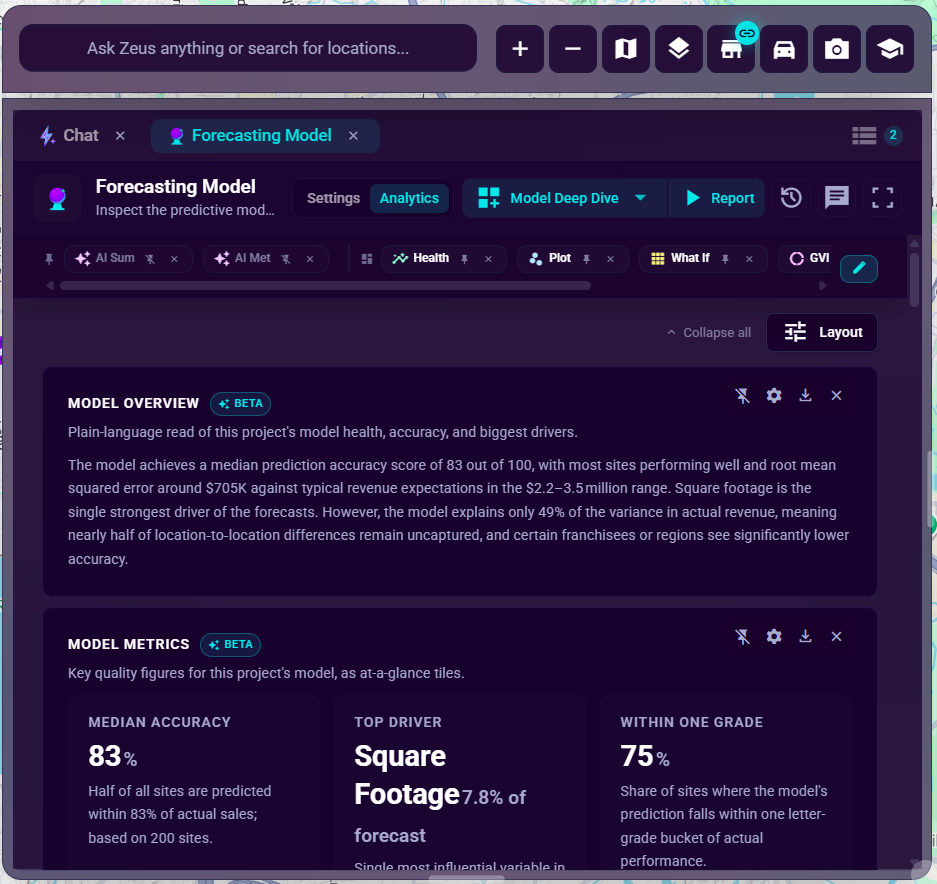The width and height of the screenshot is (937, 884).
Task: Remove the Plot chip
Action: [611, 259]
